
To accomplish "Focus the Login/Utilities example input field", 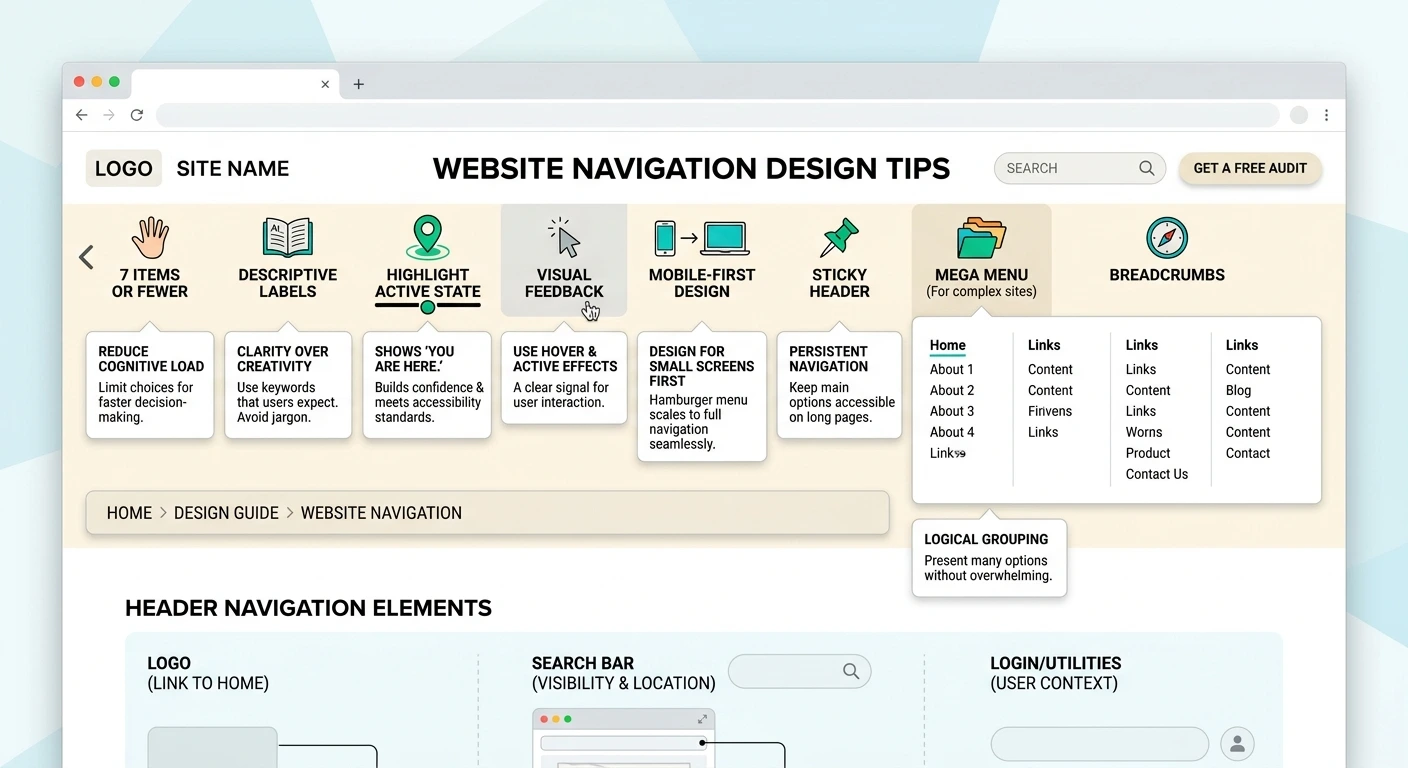I will 1100,744.
